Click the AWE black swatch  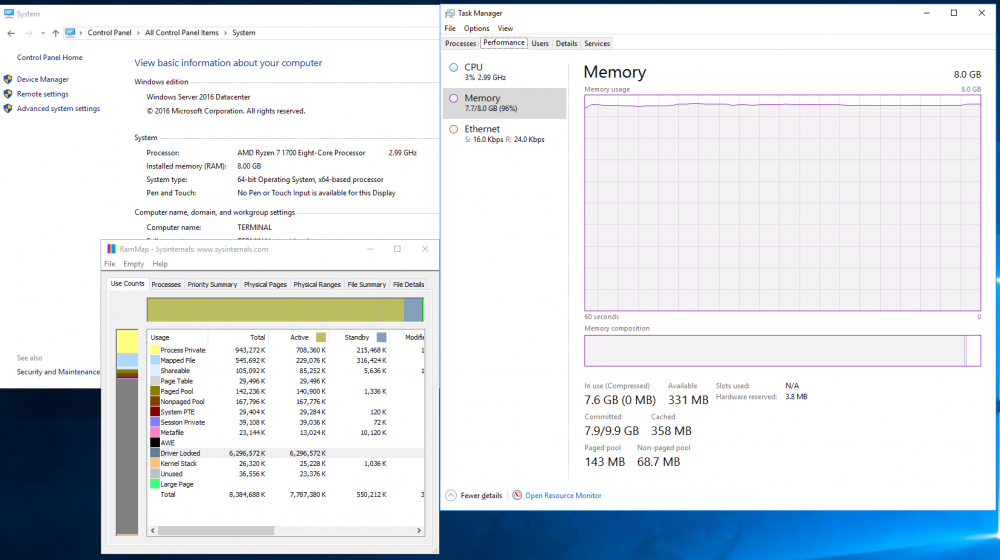pos(155,443)
